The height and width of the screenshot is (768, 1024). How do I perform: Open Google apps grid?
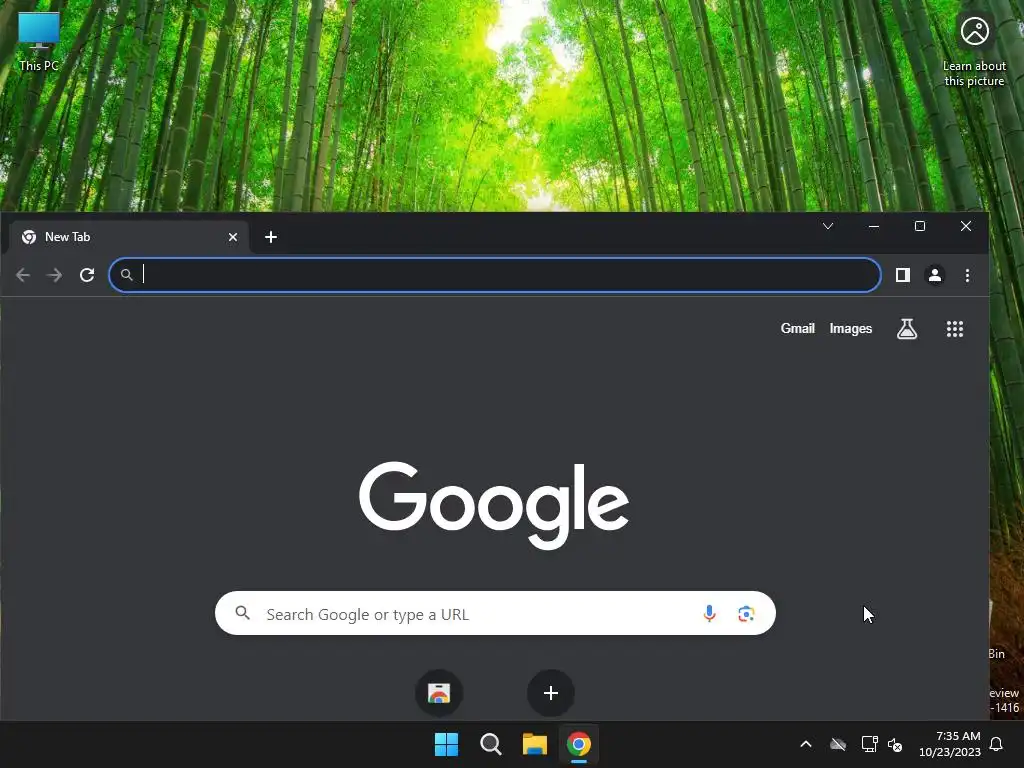(x=955, y=328)
